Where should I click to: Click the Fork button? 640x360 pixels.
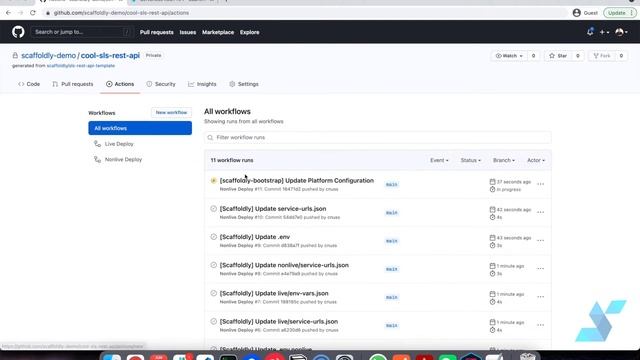(x=602, y=56)
